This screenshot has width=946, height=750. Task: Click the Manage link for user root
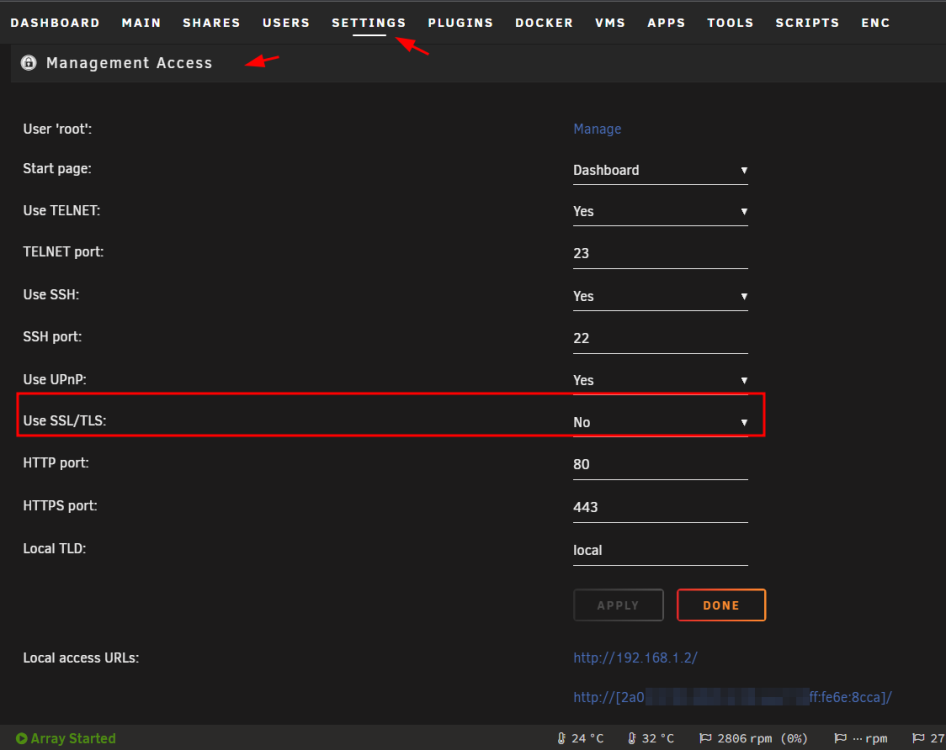tap(597, 129)
